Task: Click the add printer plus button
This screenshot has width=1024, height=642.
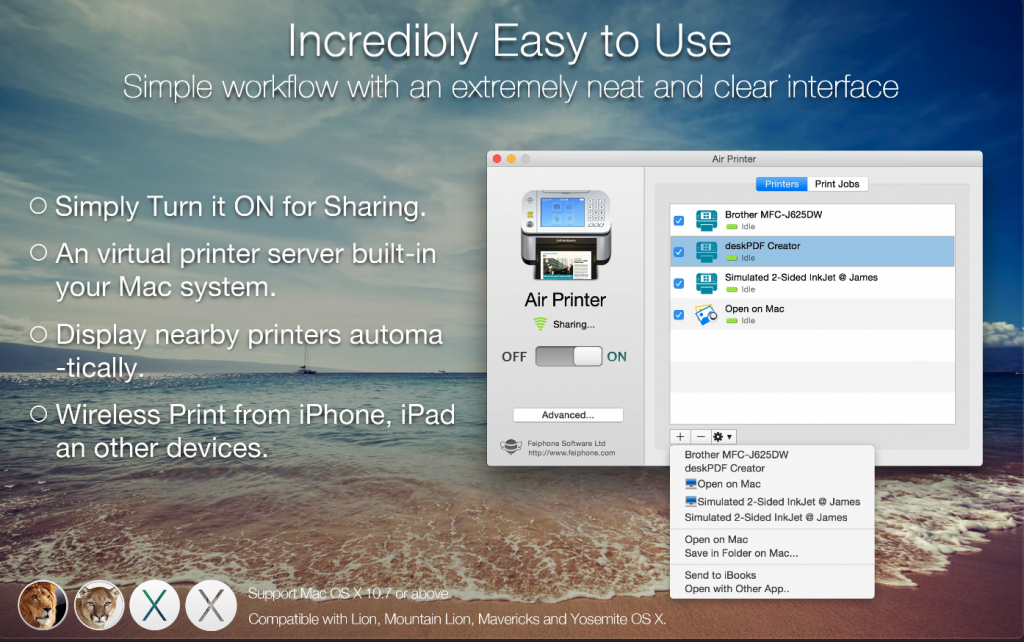Action: point(679,437)
